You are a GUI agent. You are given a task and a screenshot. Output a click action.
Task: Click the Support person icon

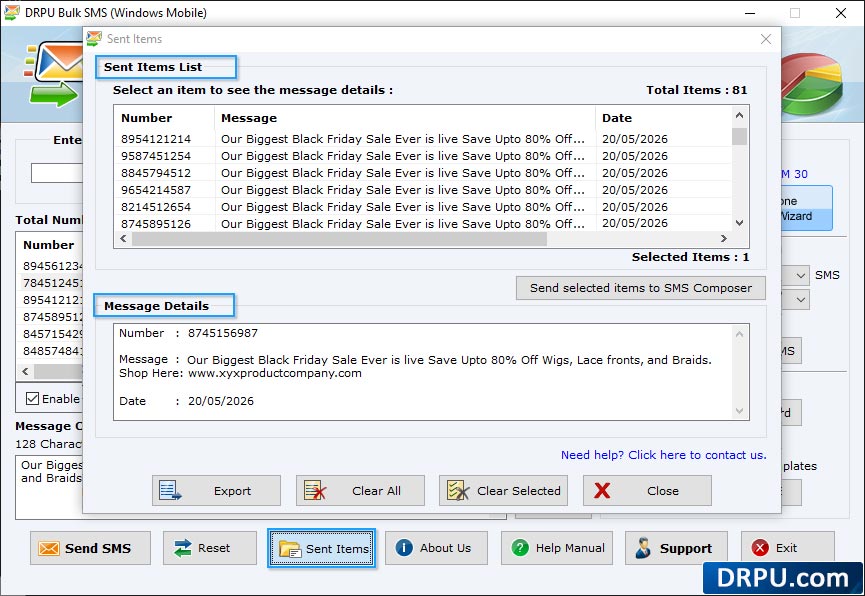[x=643, y=548]
